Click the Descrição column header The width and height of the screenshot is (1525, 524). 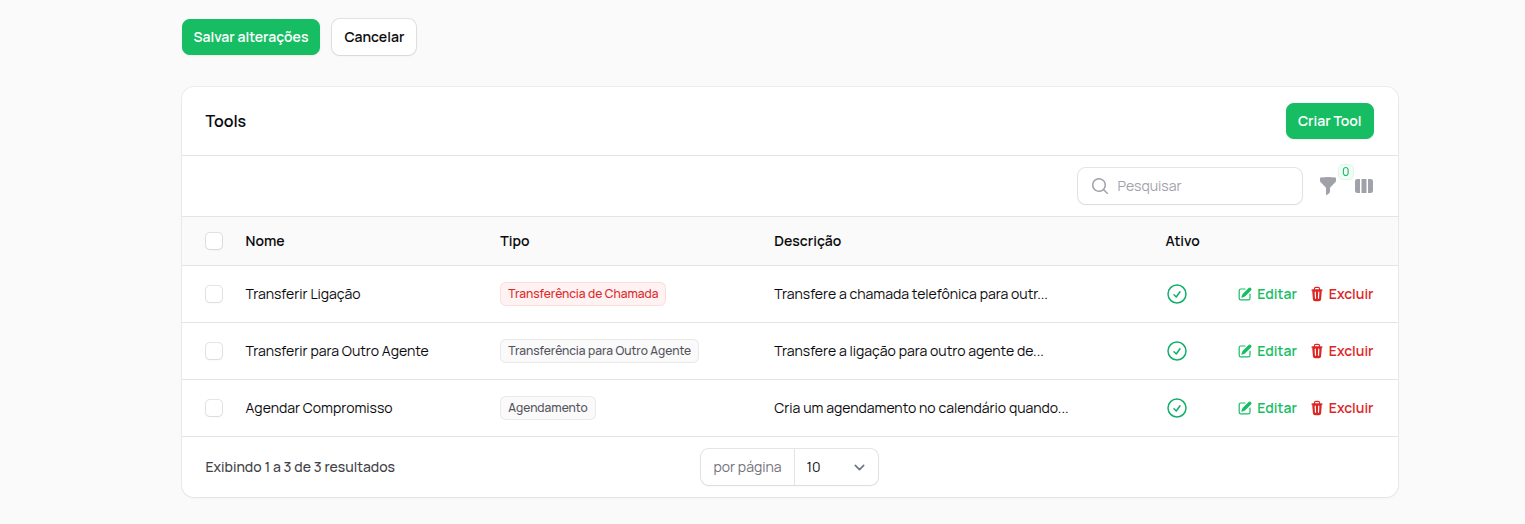click(x=807, y=241)
